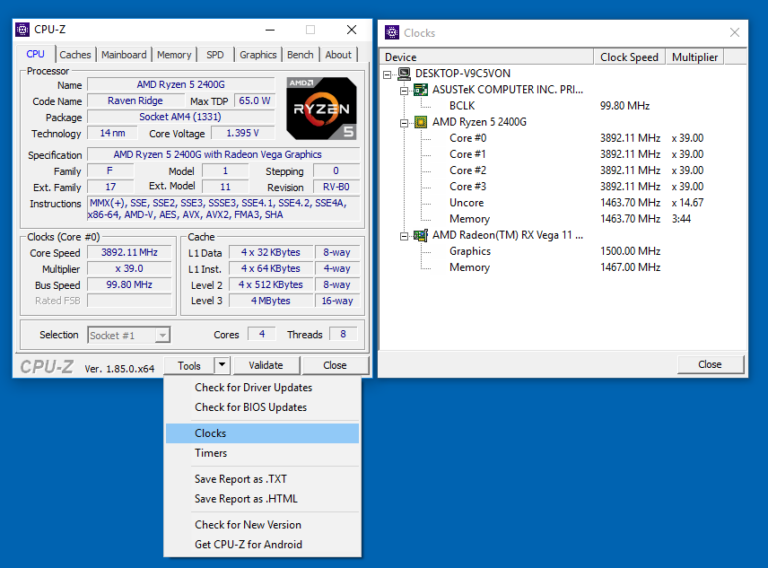Choose Check for Driver Updates
Screen dimensions: 768x568
(x=263, y=387)
